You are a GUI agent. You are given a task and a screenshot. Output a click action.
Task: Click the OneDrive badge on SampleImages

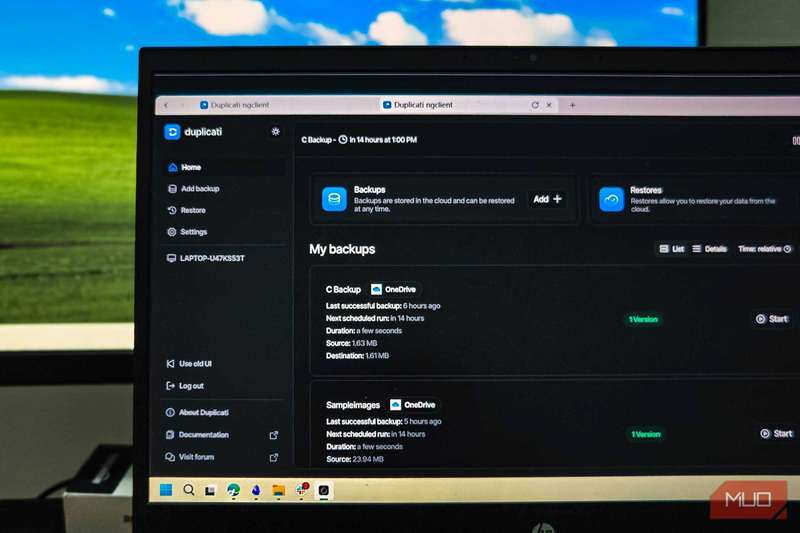[413, 405]
